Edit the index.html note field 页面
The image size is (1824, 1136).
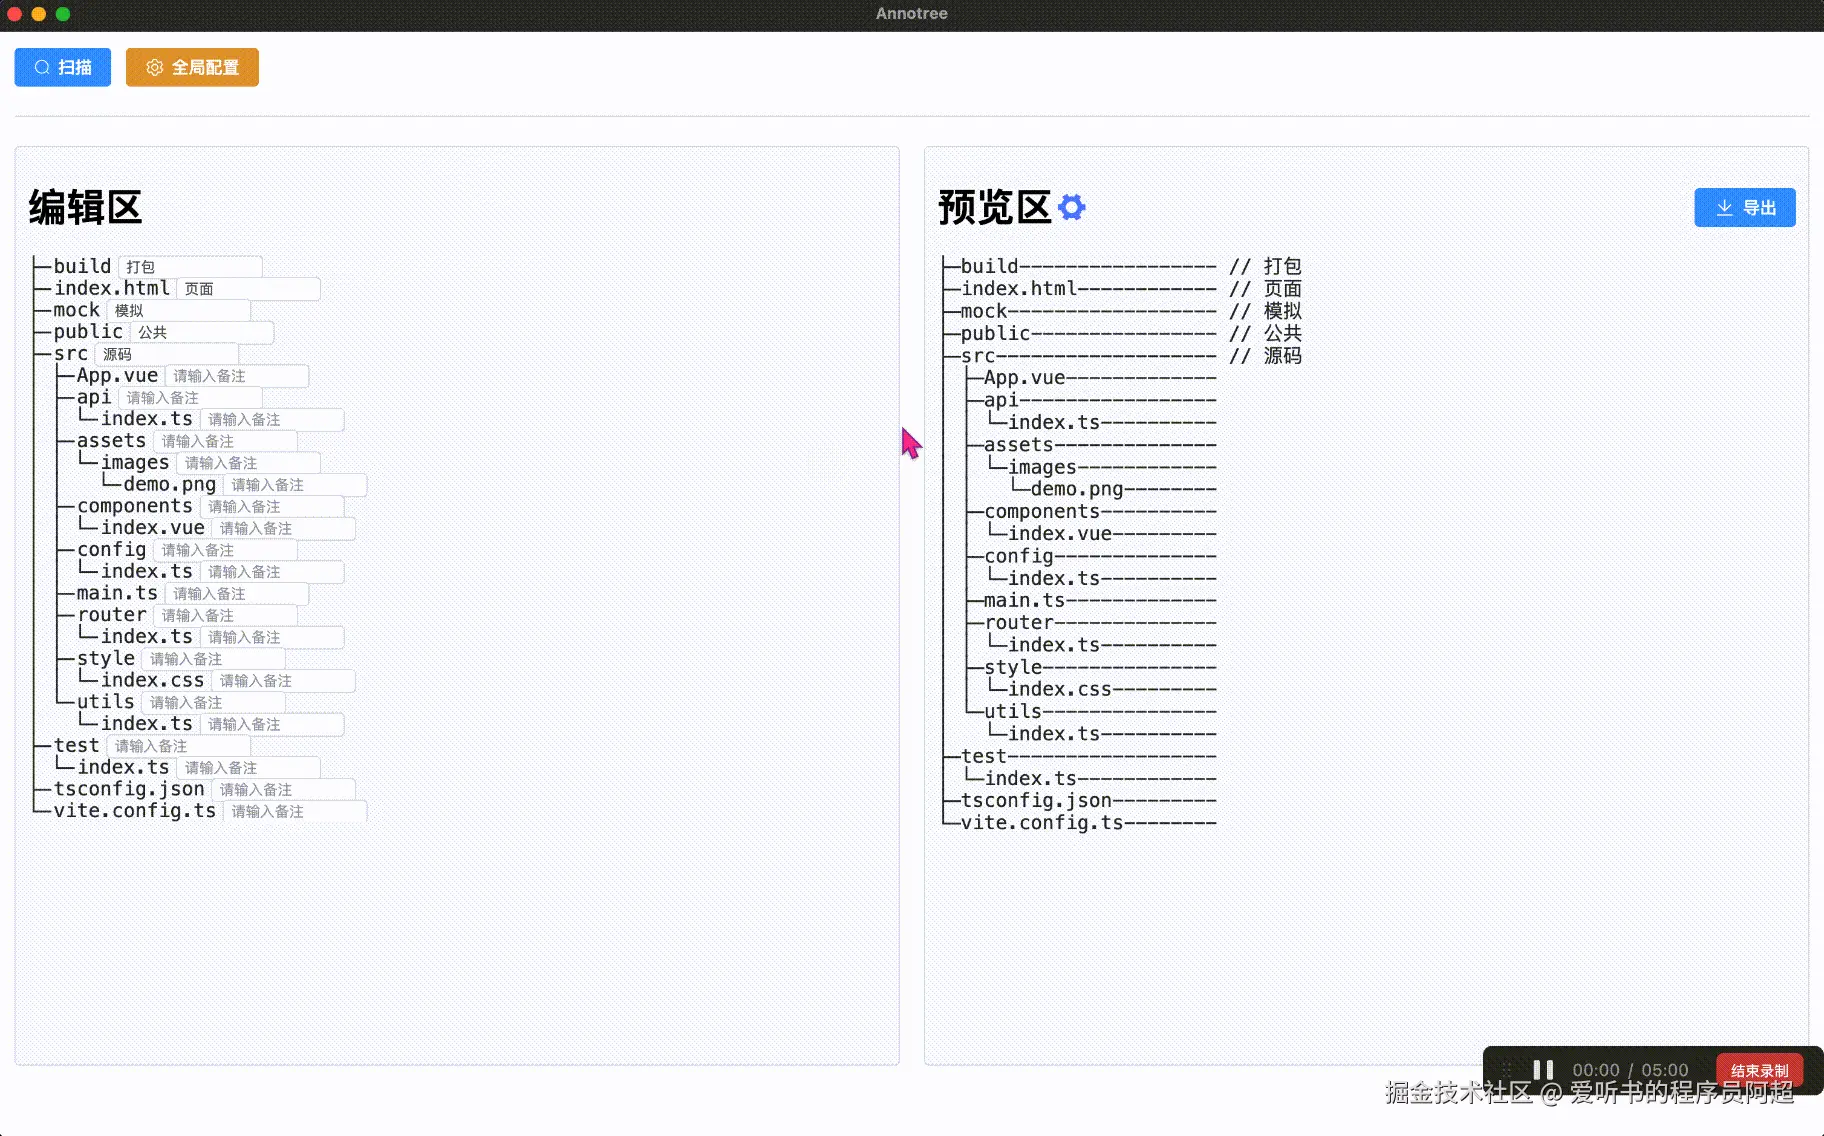(248, 289)
